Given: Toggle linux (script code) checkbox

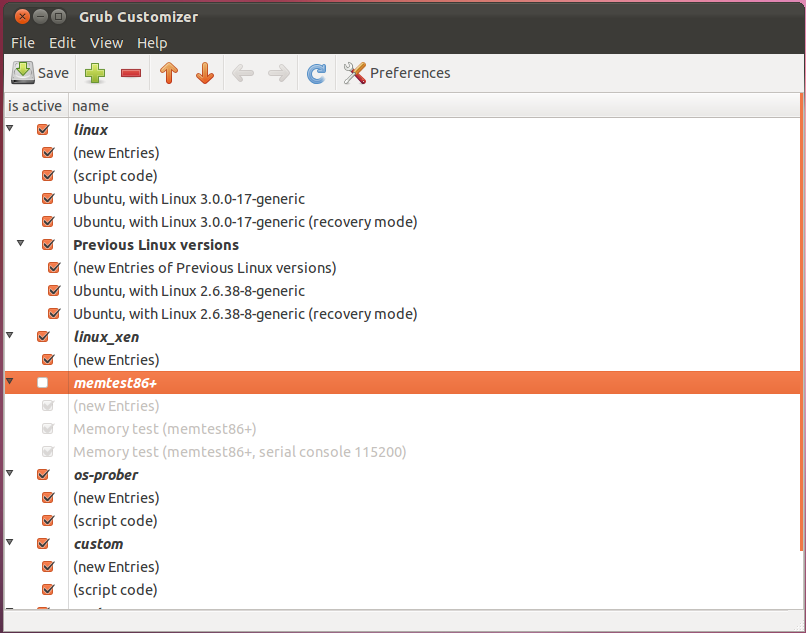Looking at the screenshot, I should 48,175.
